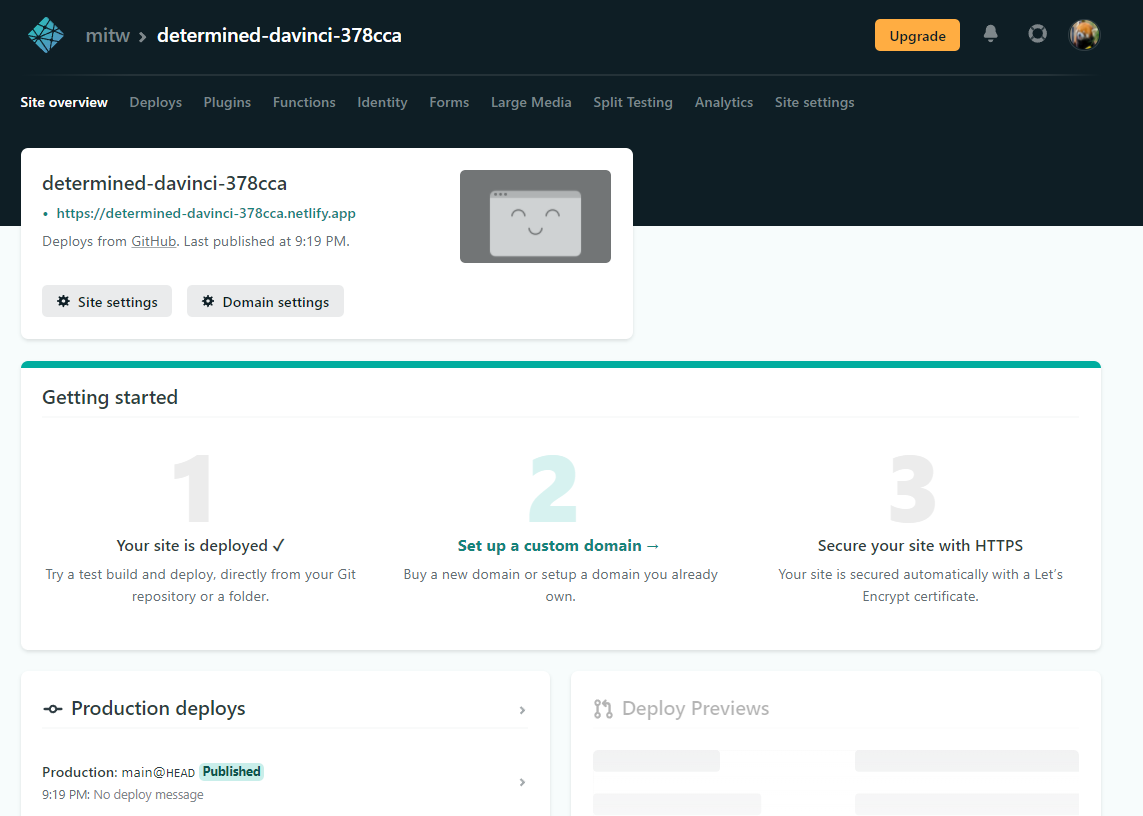
Task: Click 'Secure your site with HTTPS' text
Action: point(920,545)
